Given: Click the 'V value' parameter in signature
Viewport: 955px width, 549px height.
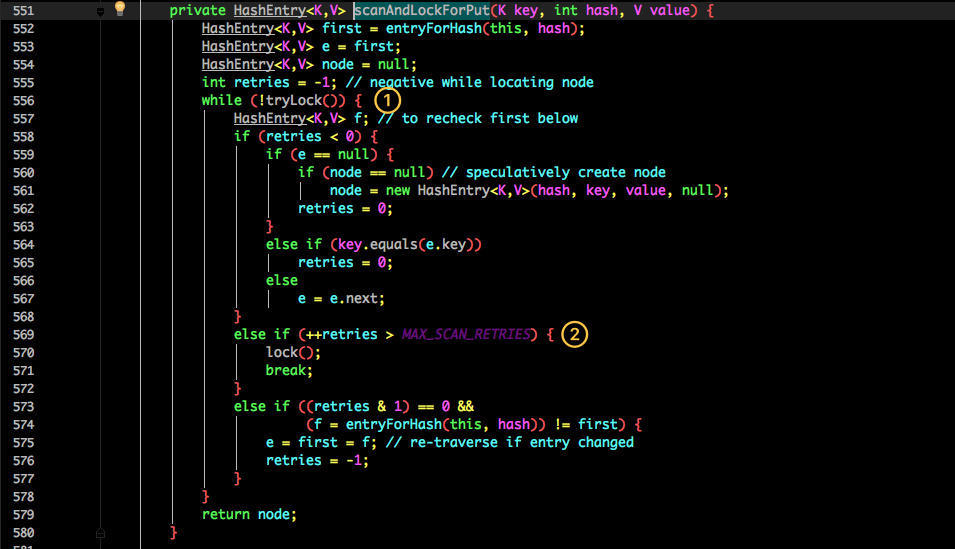Looking at the screenshot, I should coord(662,10).
